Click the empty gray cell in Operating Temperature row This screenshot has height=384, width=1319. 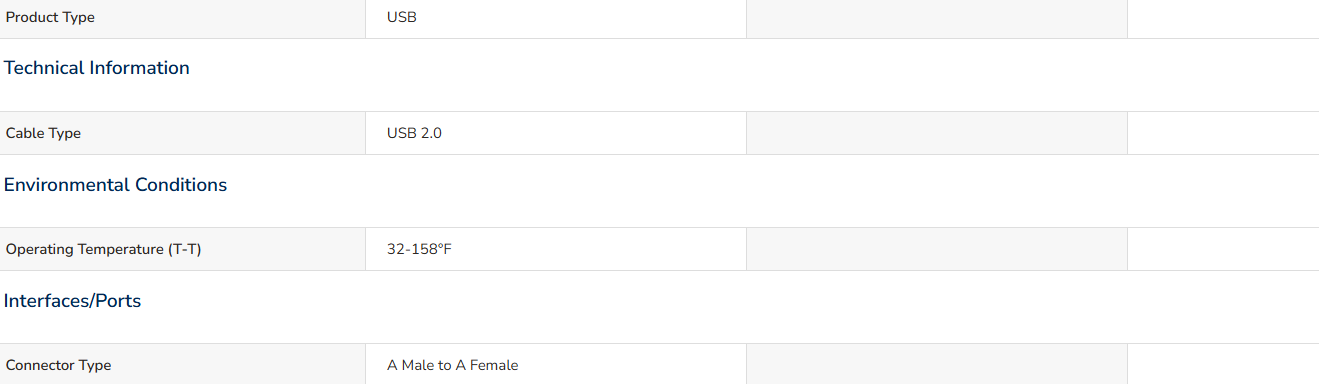click(x=937, y=249)
